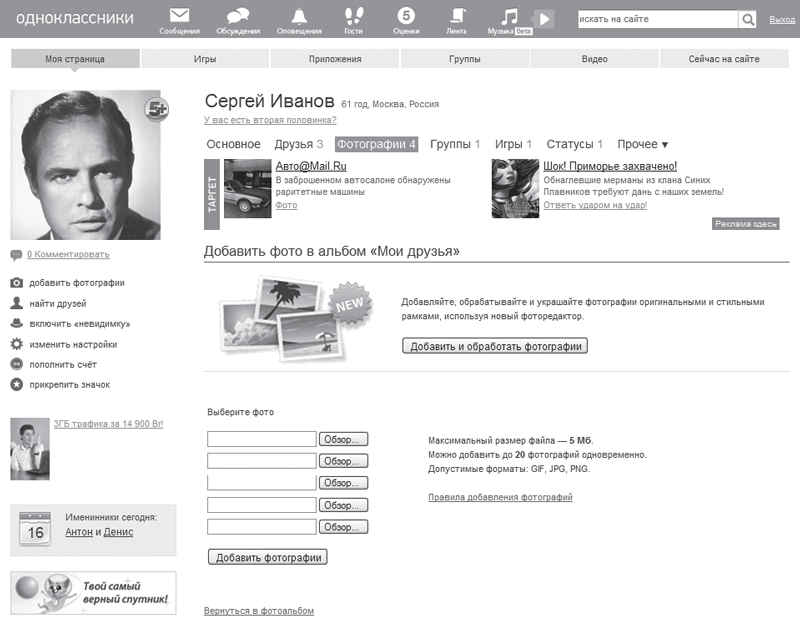Open Музыка note icon
The height and width of the screenshot is (626, 800).
pyautogui.click(x=510, y=17)
